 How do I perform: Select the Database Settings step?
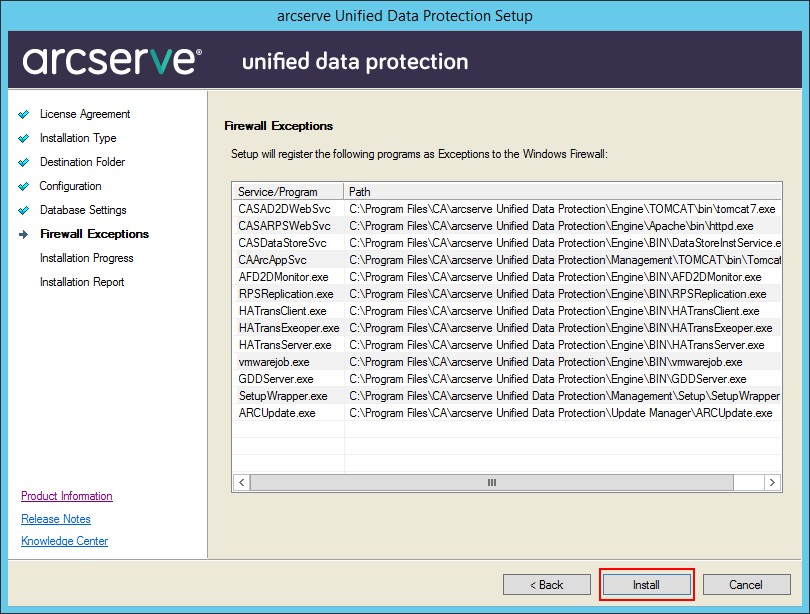(83, 210)
